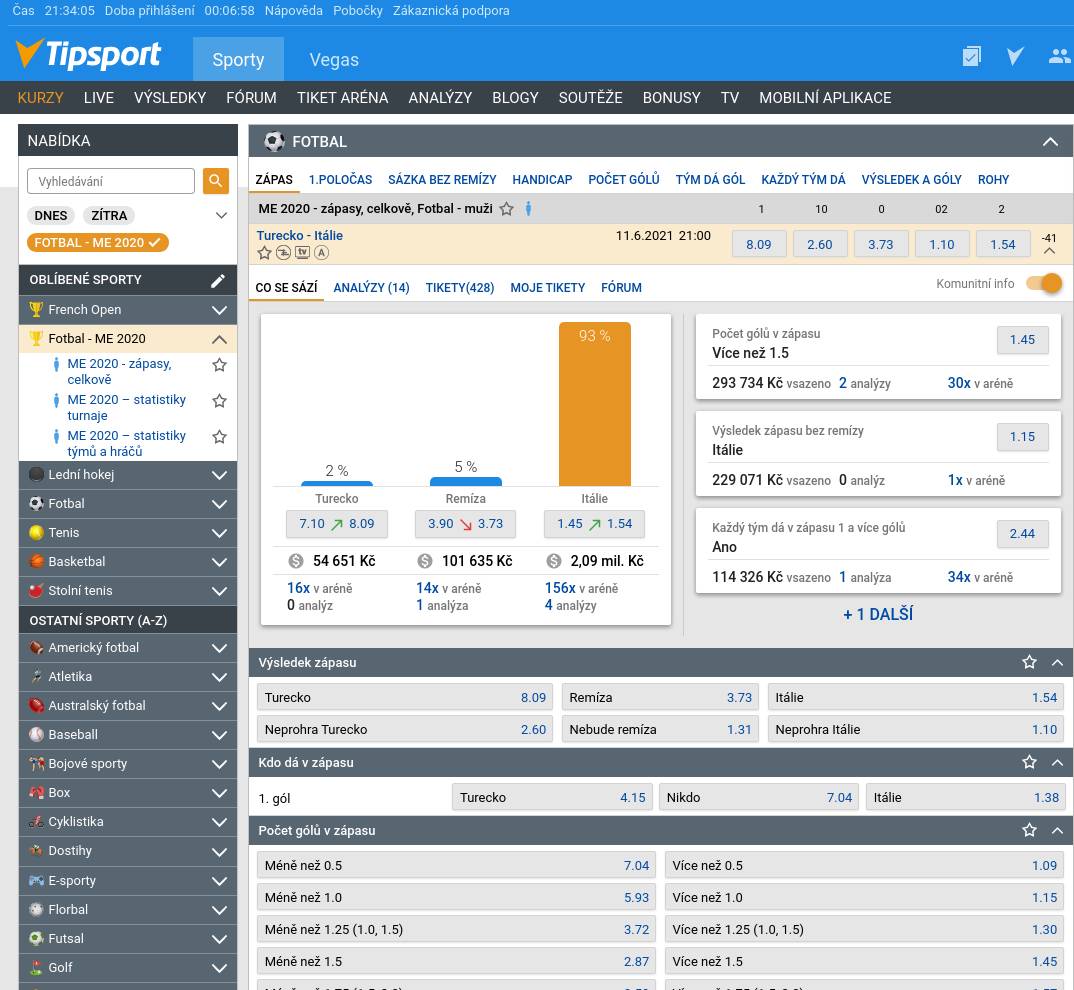Pick Méně než 0.5 at 7.04
Viewport: 1074px width, 990px height.
[456, 865]
